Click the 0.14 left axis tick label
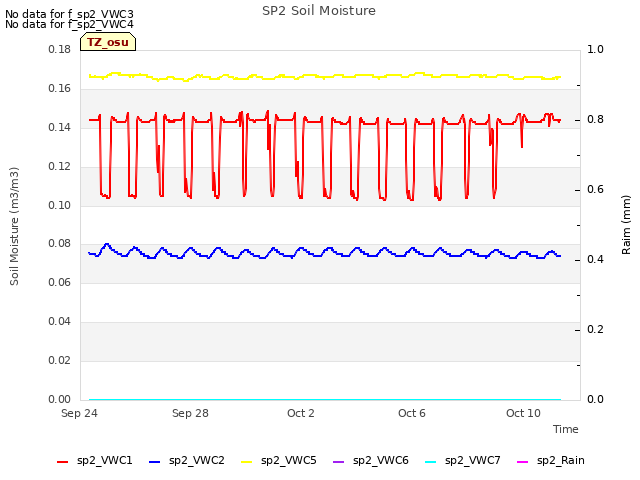Image resolution: width=640 pixels, height=480 pixels. point(59,128)
